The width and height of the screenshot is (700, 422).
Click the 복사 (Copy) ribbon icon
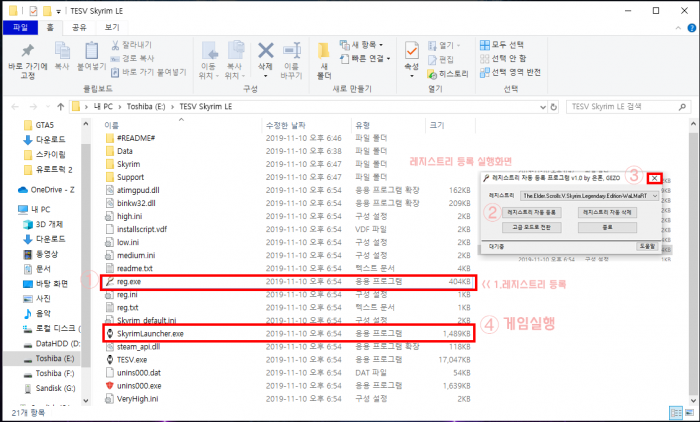(62, 50)
